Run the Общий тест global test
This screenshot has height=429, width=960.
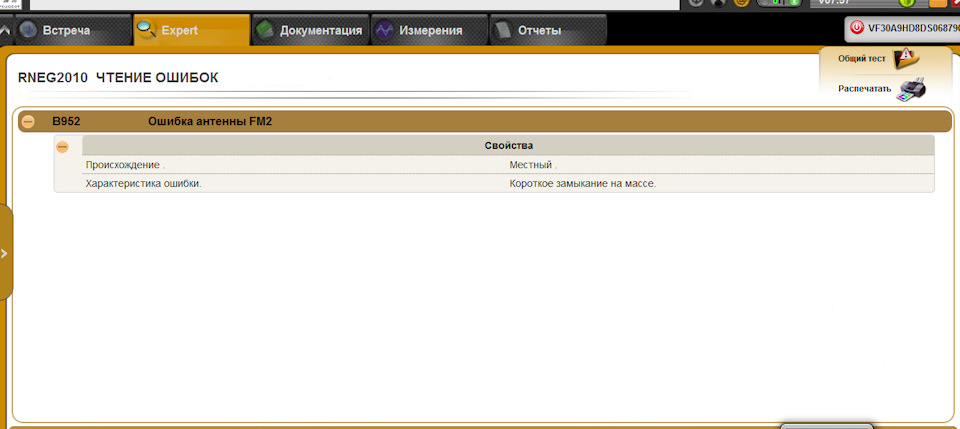coord(861,59)
